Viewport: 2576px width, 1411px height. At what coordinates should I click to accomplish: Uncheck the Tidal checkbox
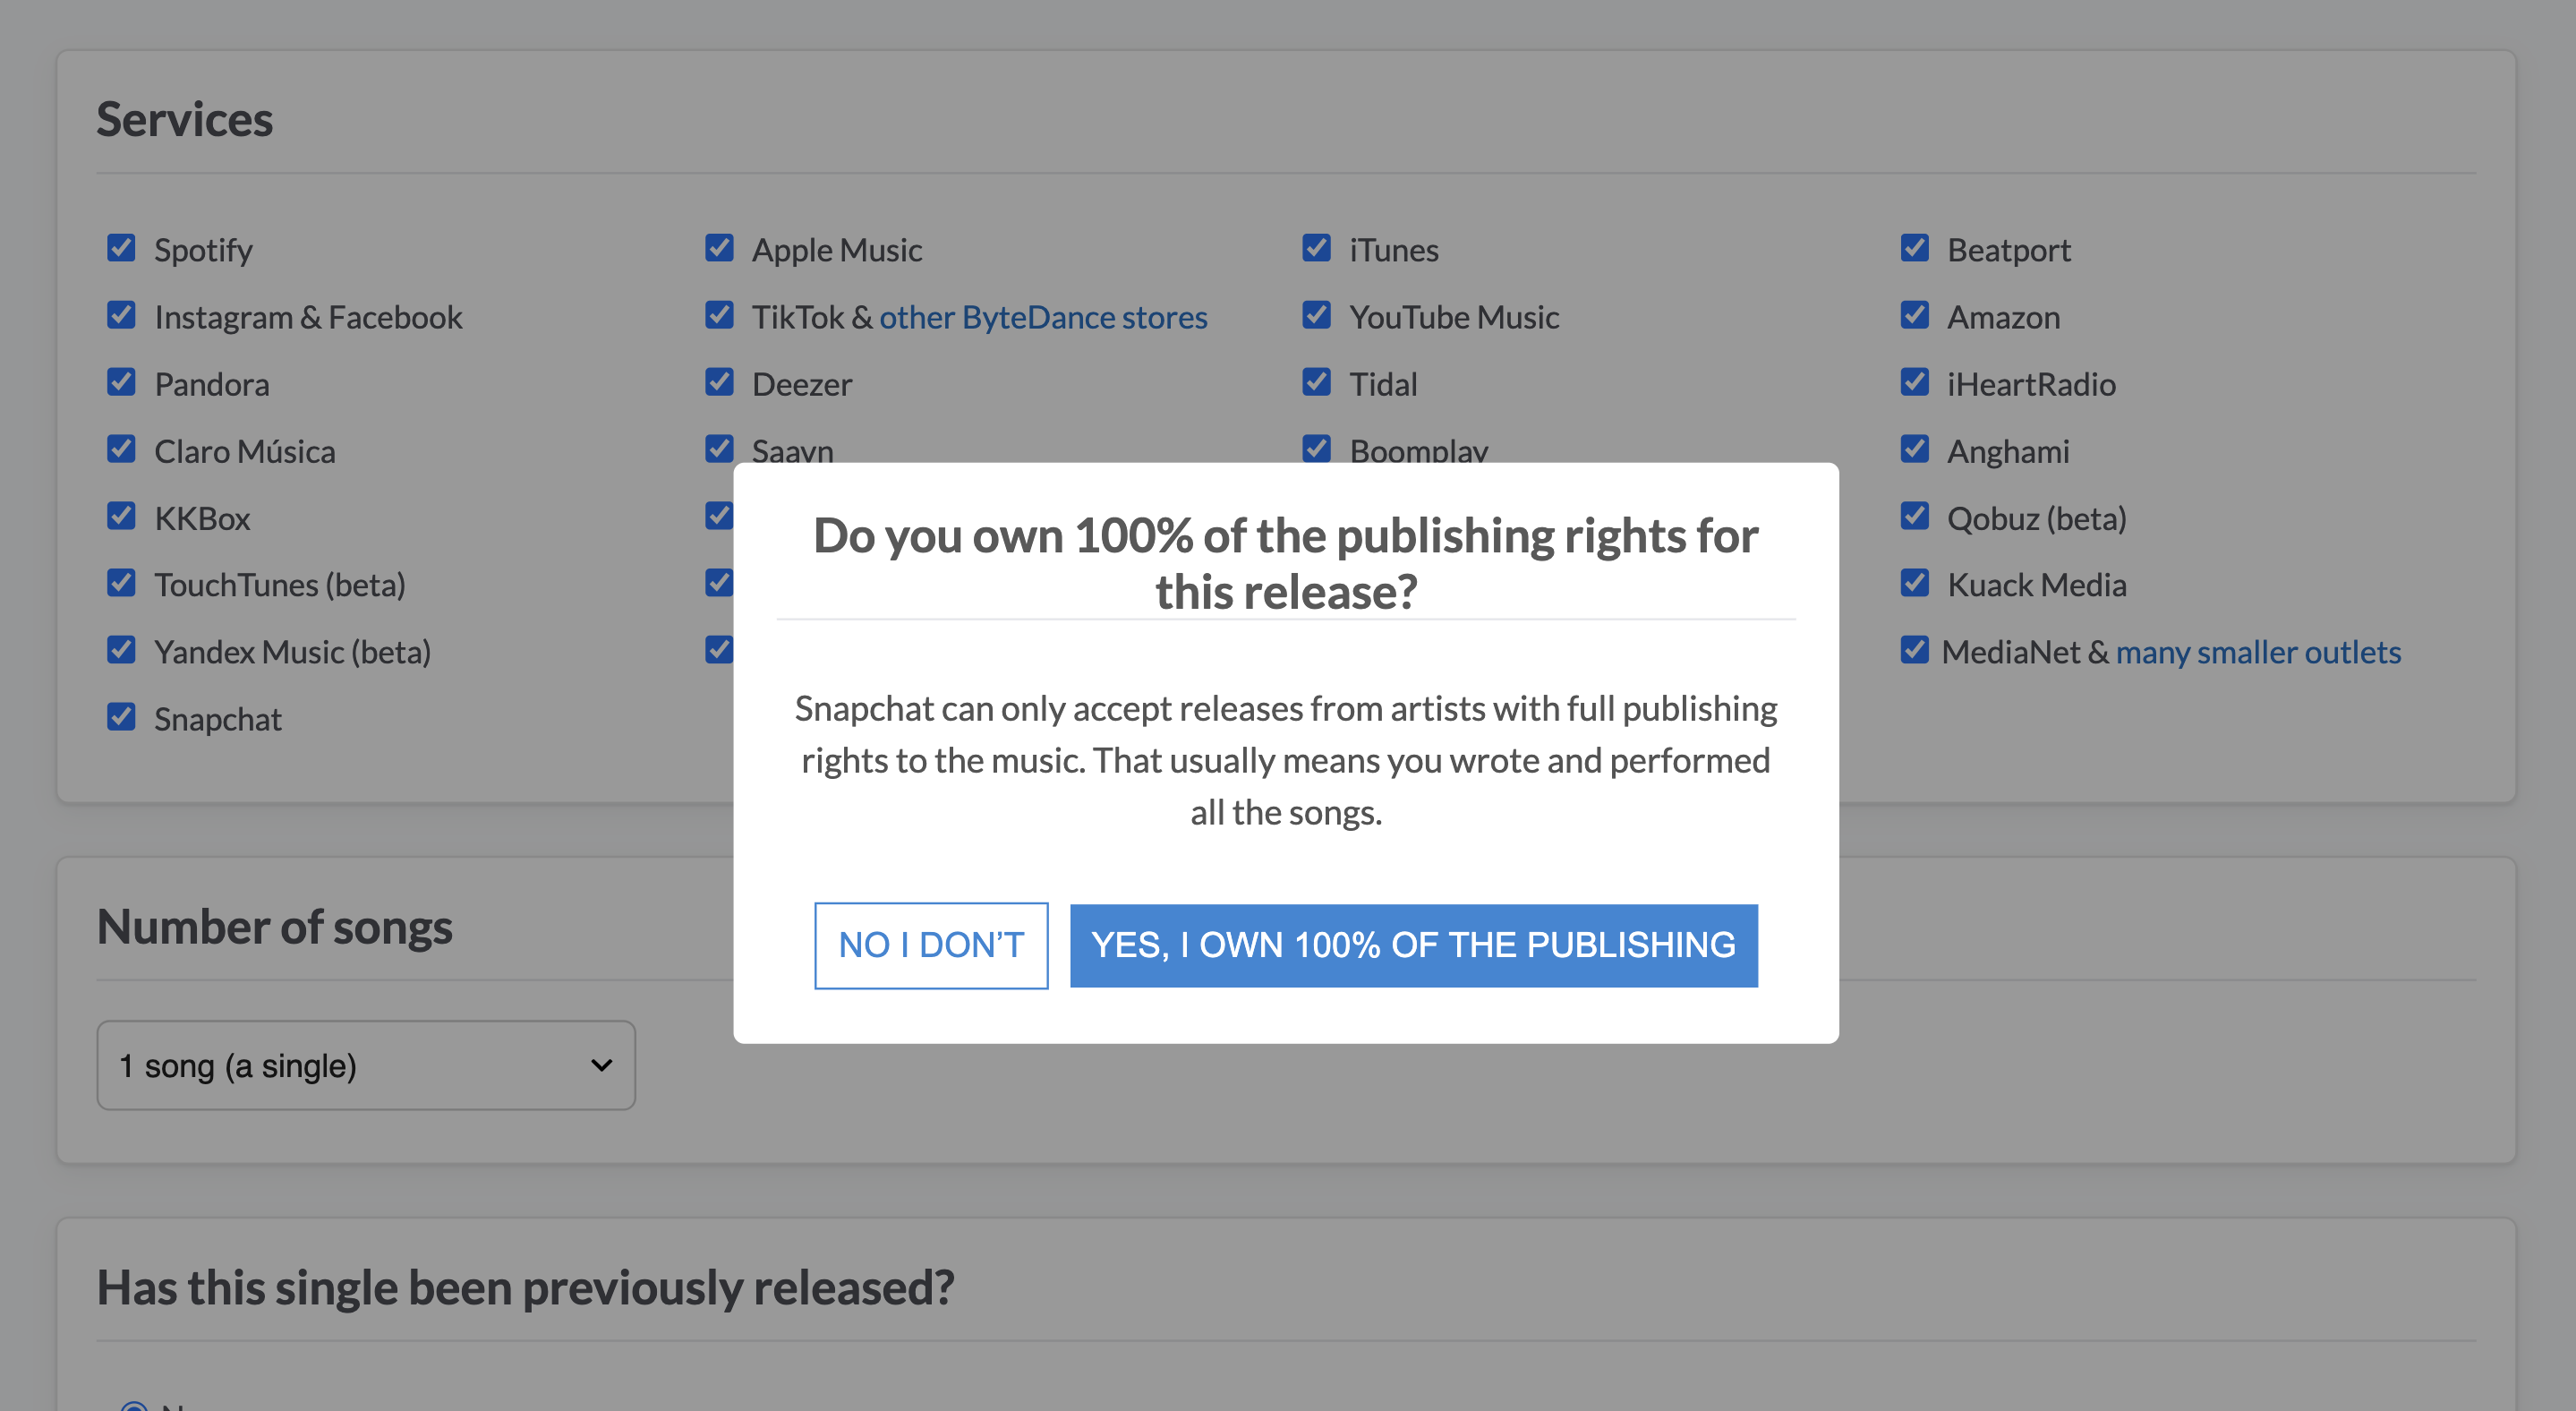(x=1316, y=382)
